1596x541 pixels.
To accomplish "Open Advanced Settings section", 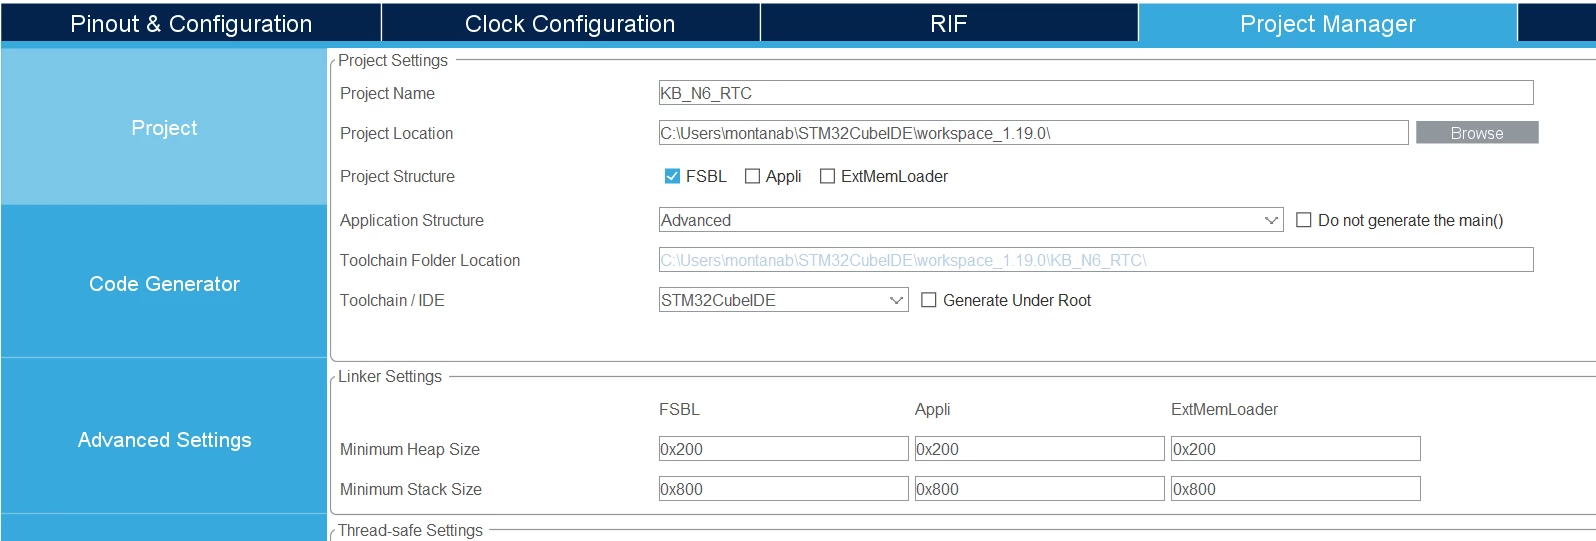I will (x=164, y=439).
